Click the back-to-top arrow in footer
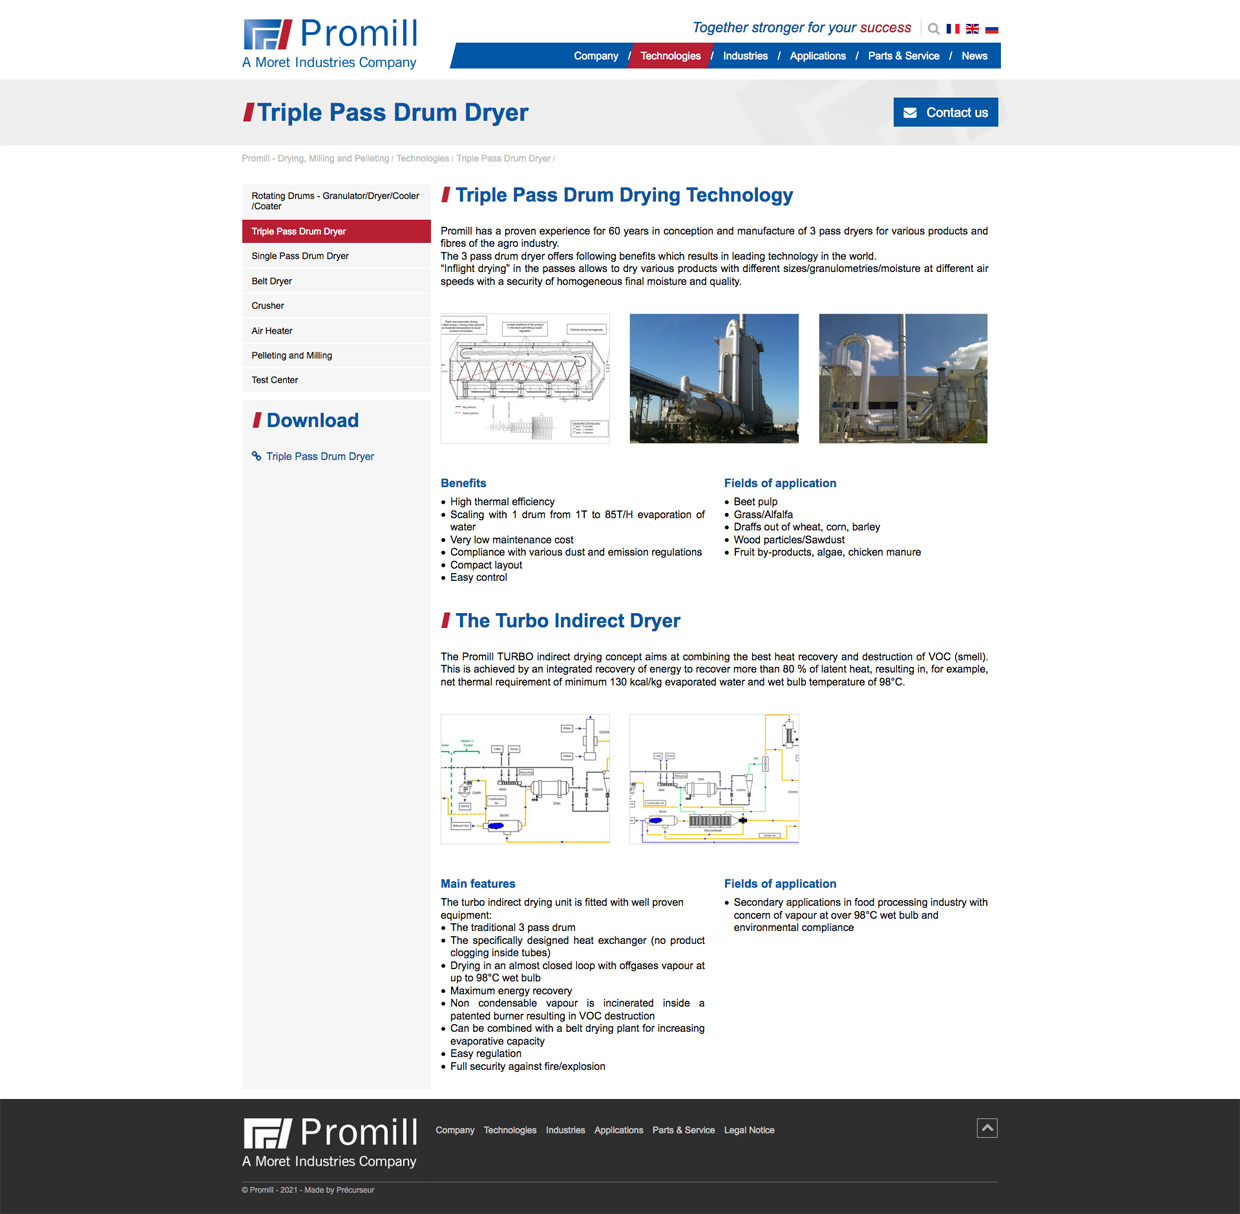Screen dimensions: 1240x1214 click(987, 1127)
